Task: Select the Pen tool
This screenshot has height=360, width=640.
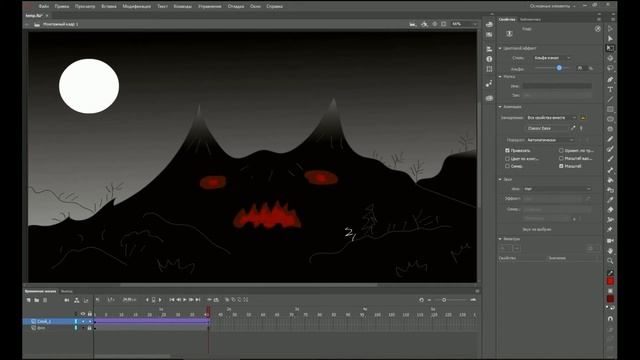Action: [610, 79]
